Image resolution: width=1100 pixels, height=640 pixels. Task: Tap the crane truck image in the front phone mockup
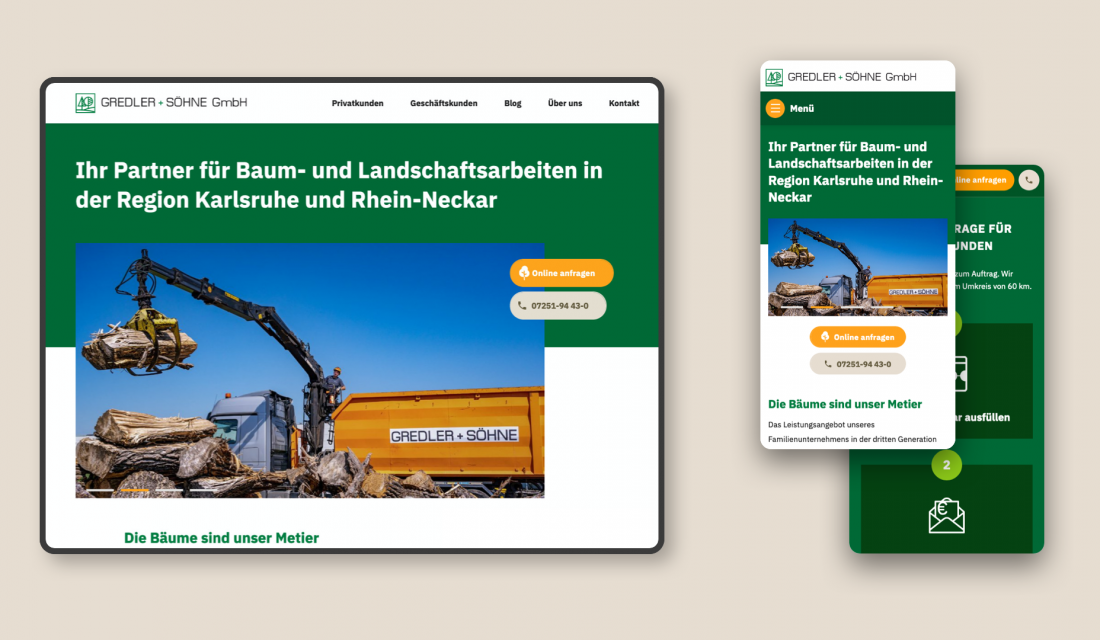857,267
